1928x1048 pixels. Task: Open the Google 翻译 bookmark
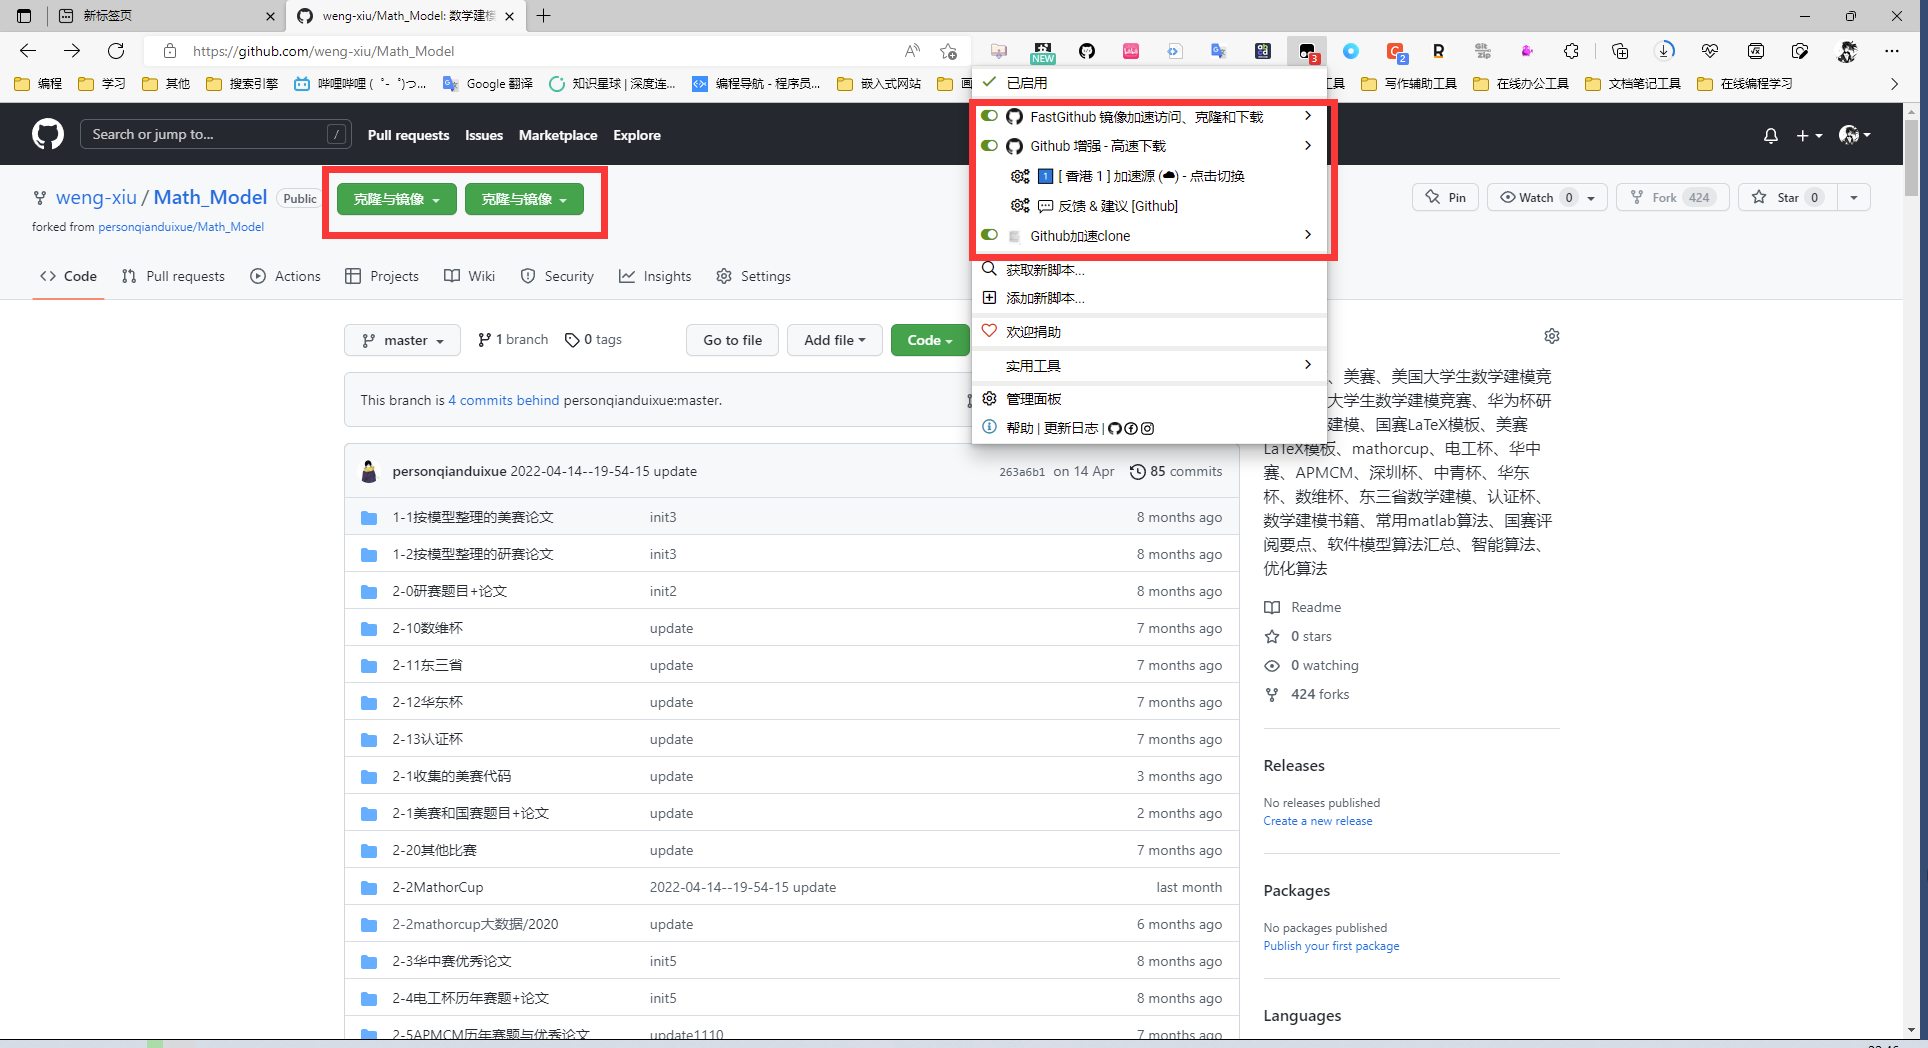488,84
